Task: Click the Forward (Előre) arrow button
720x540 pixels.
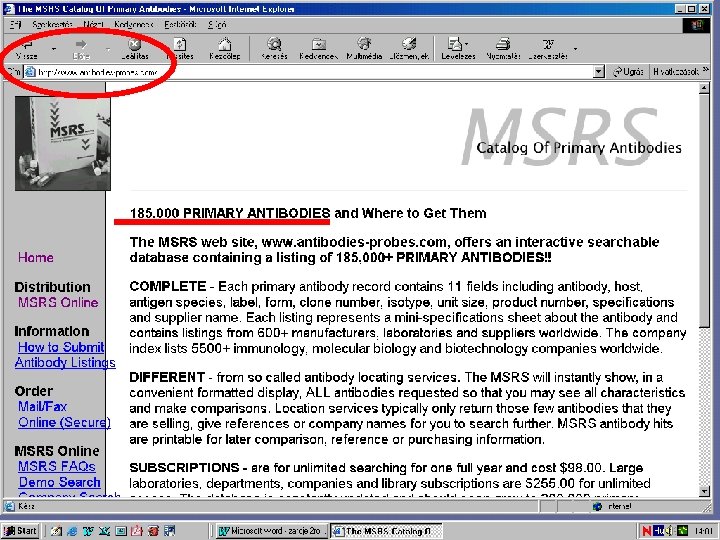Action: coord(81,49)
